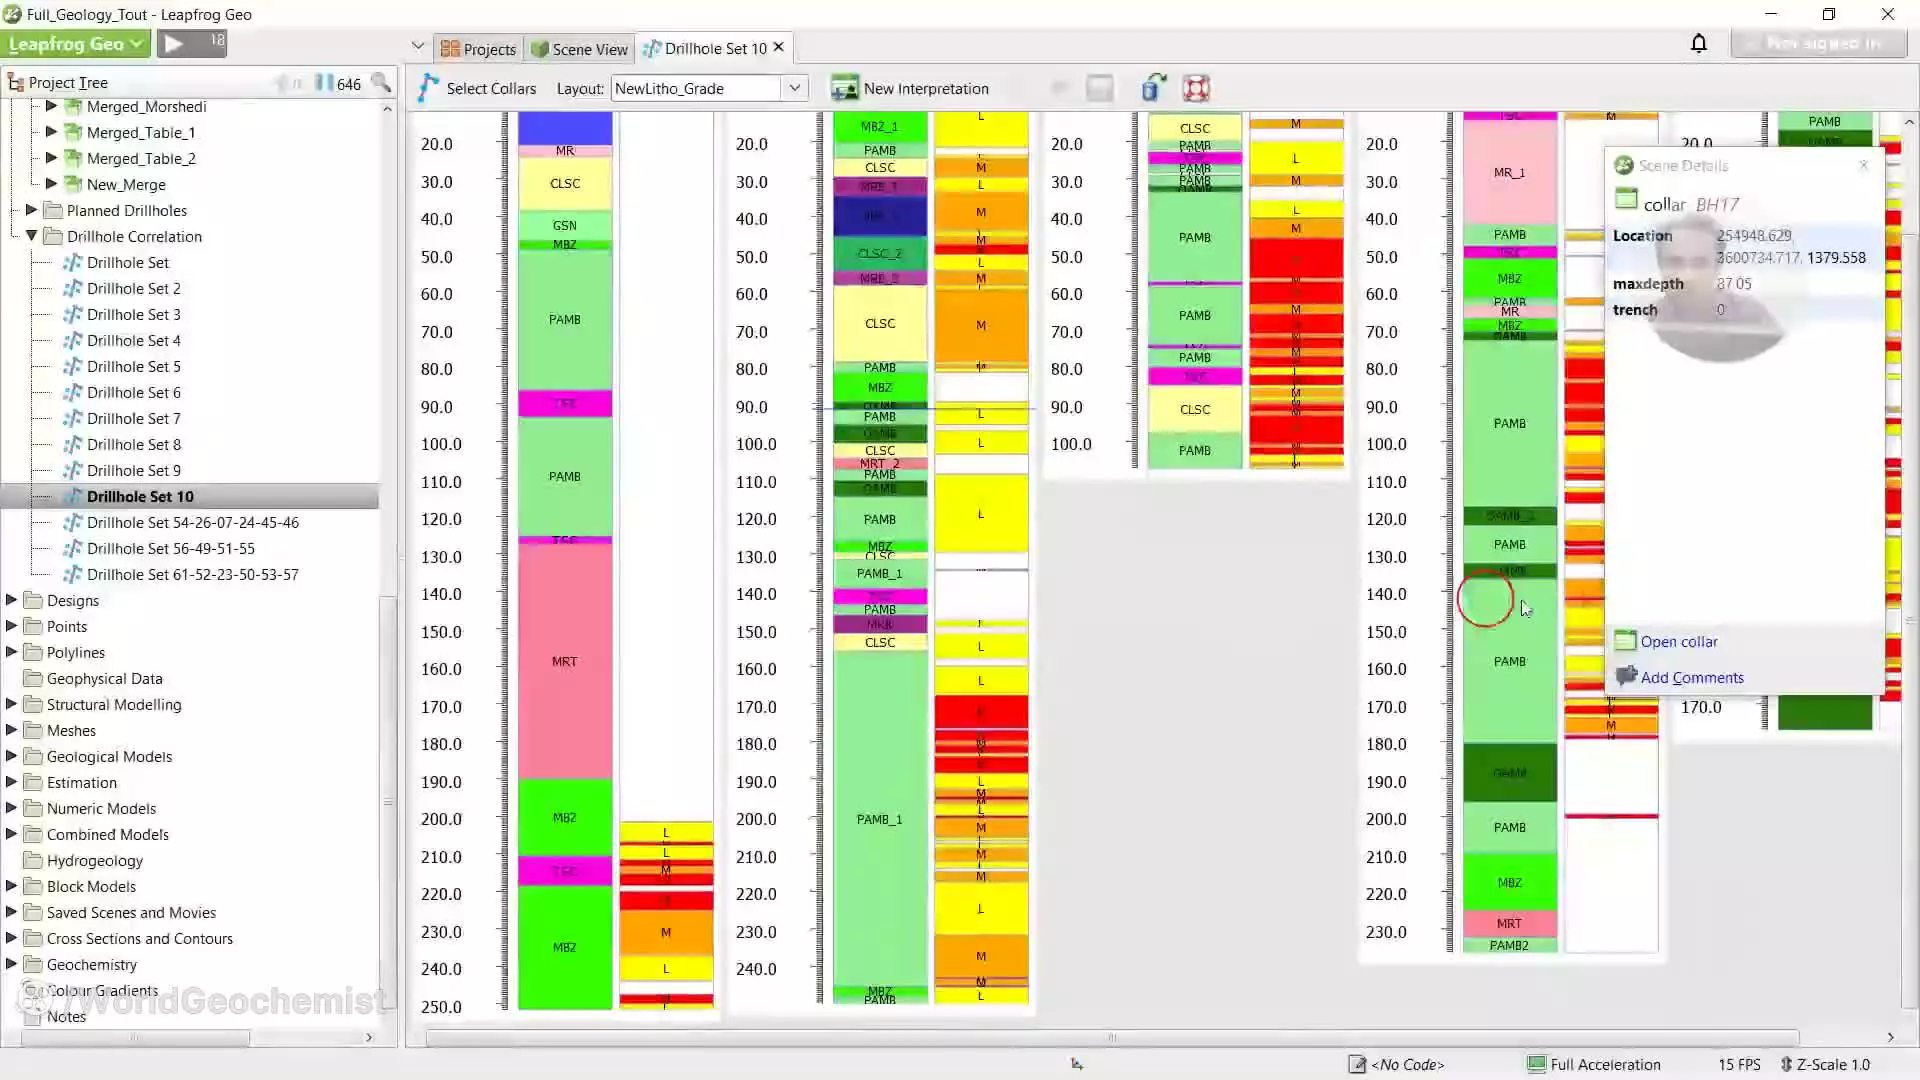Select Drillhole Set 54-26-07-24-45-46
Viewport: 1920px width, 1080px height.
pos(192,522)
